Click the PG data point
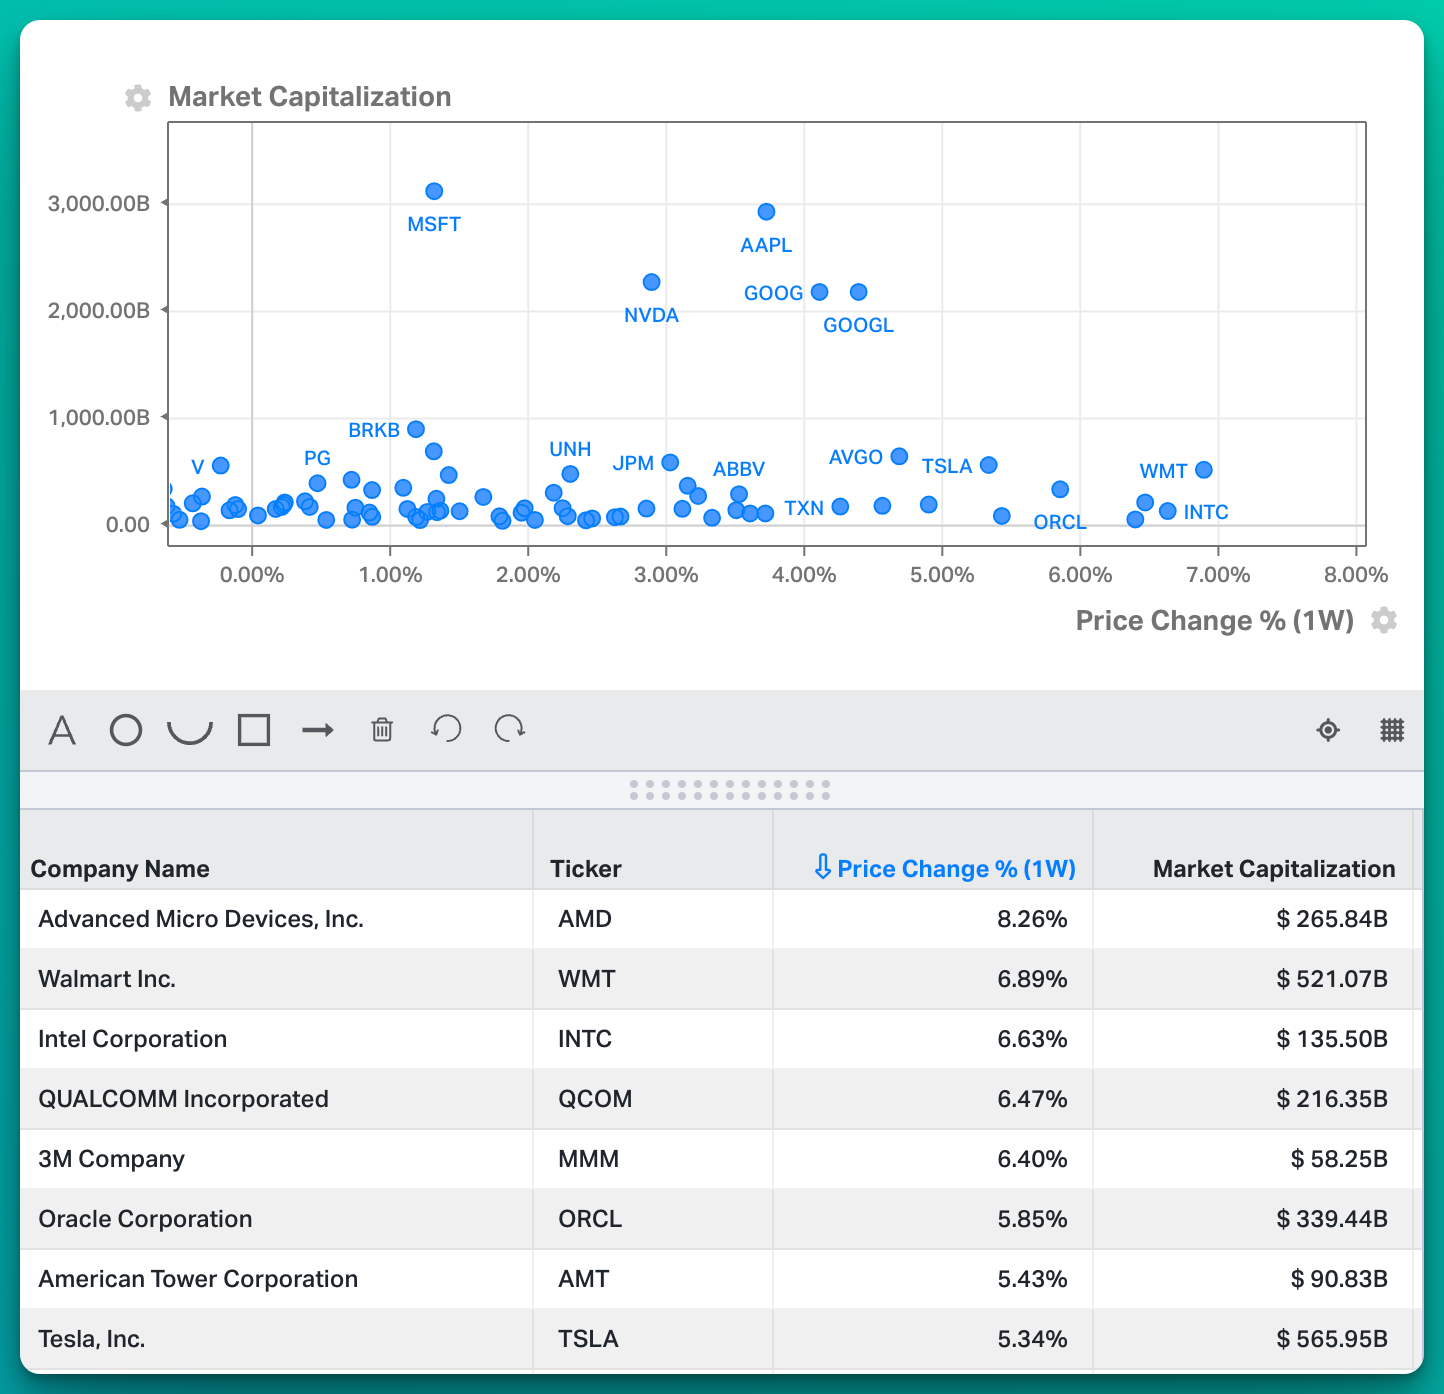This screenshot has height=1394, width=1444. coord(317,483)
